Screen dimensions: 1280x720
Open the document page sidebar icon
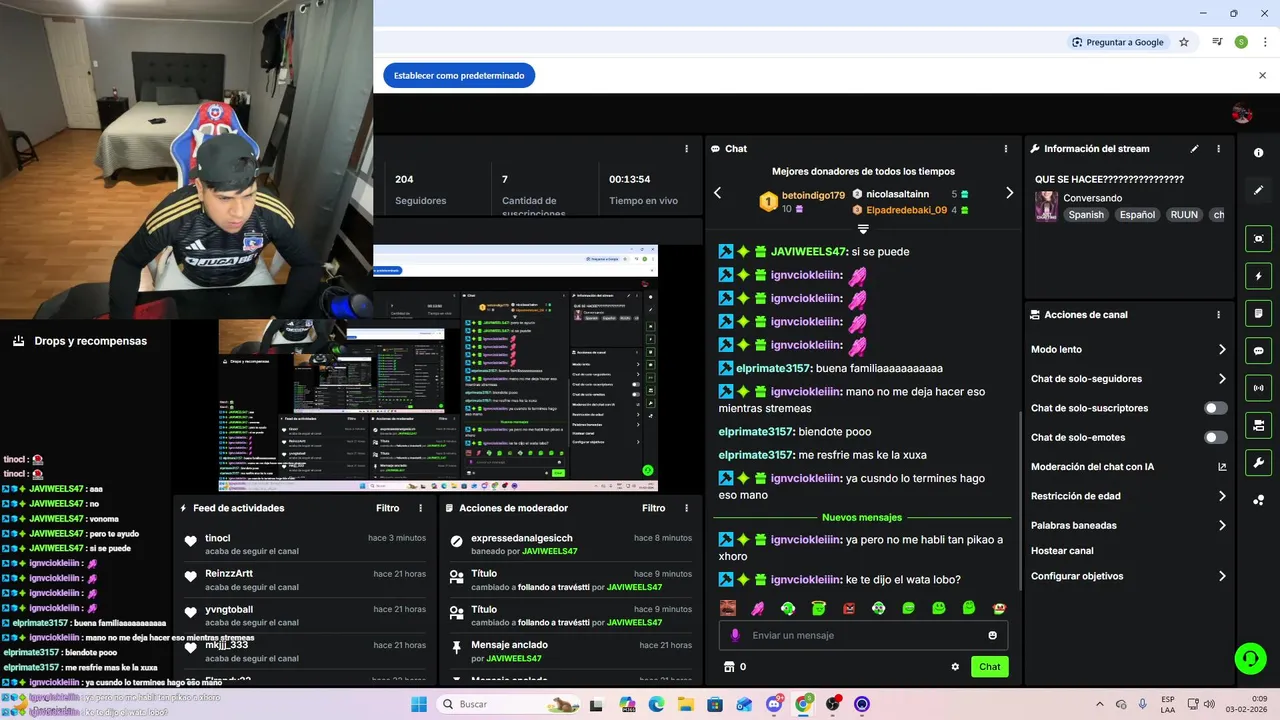pos(1258,314)
